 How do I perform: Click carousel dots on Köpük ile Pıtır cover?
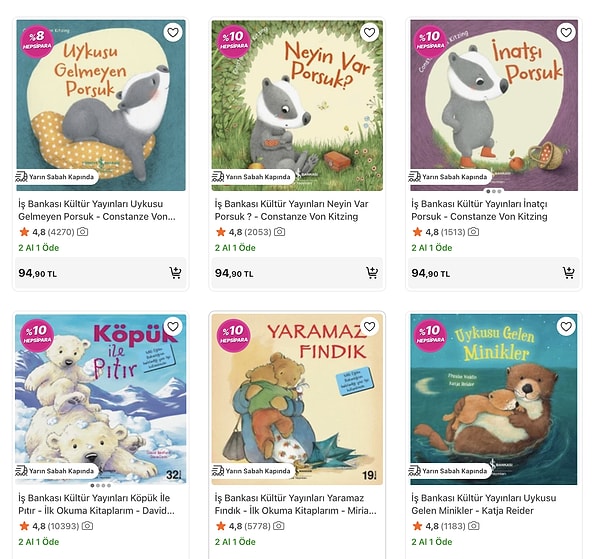[100, 485]
